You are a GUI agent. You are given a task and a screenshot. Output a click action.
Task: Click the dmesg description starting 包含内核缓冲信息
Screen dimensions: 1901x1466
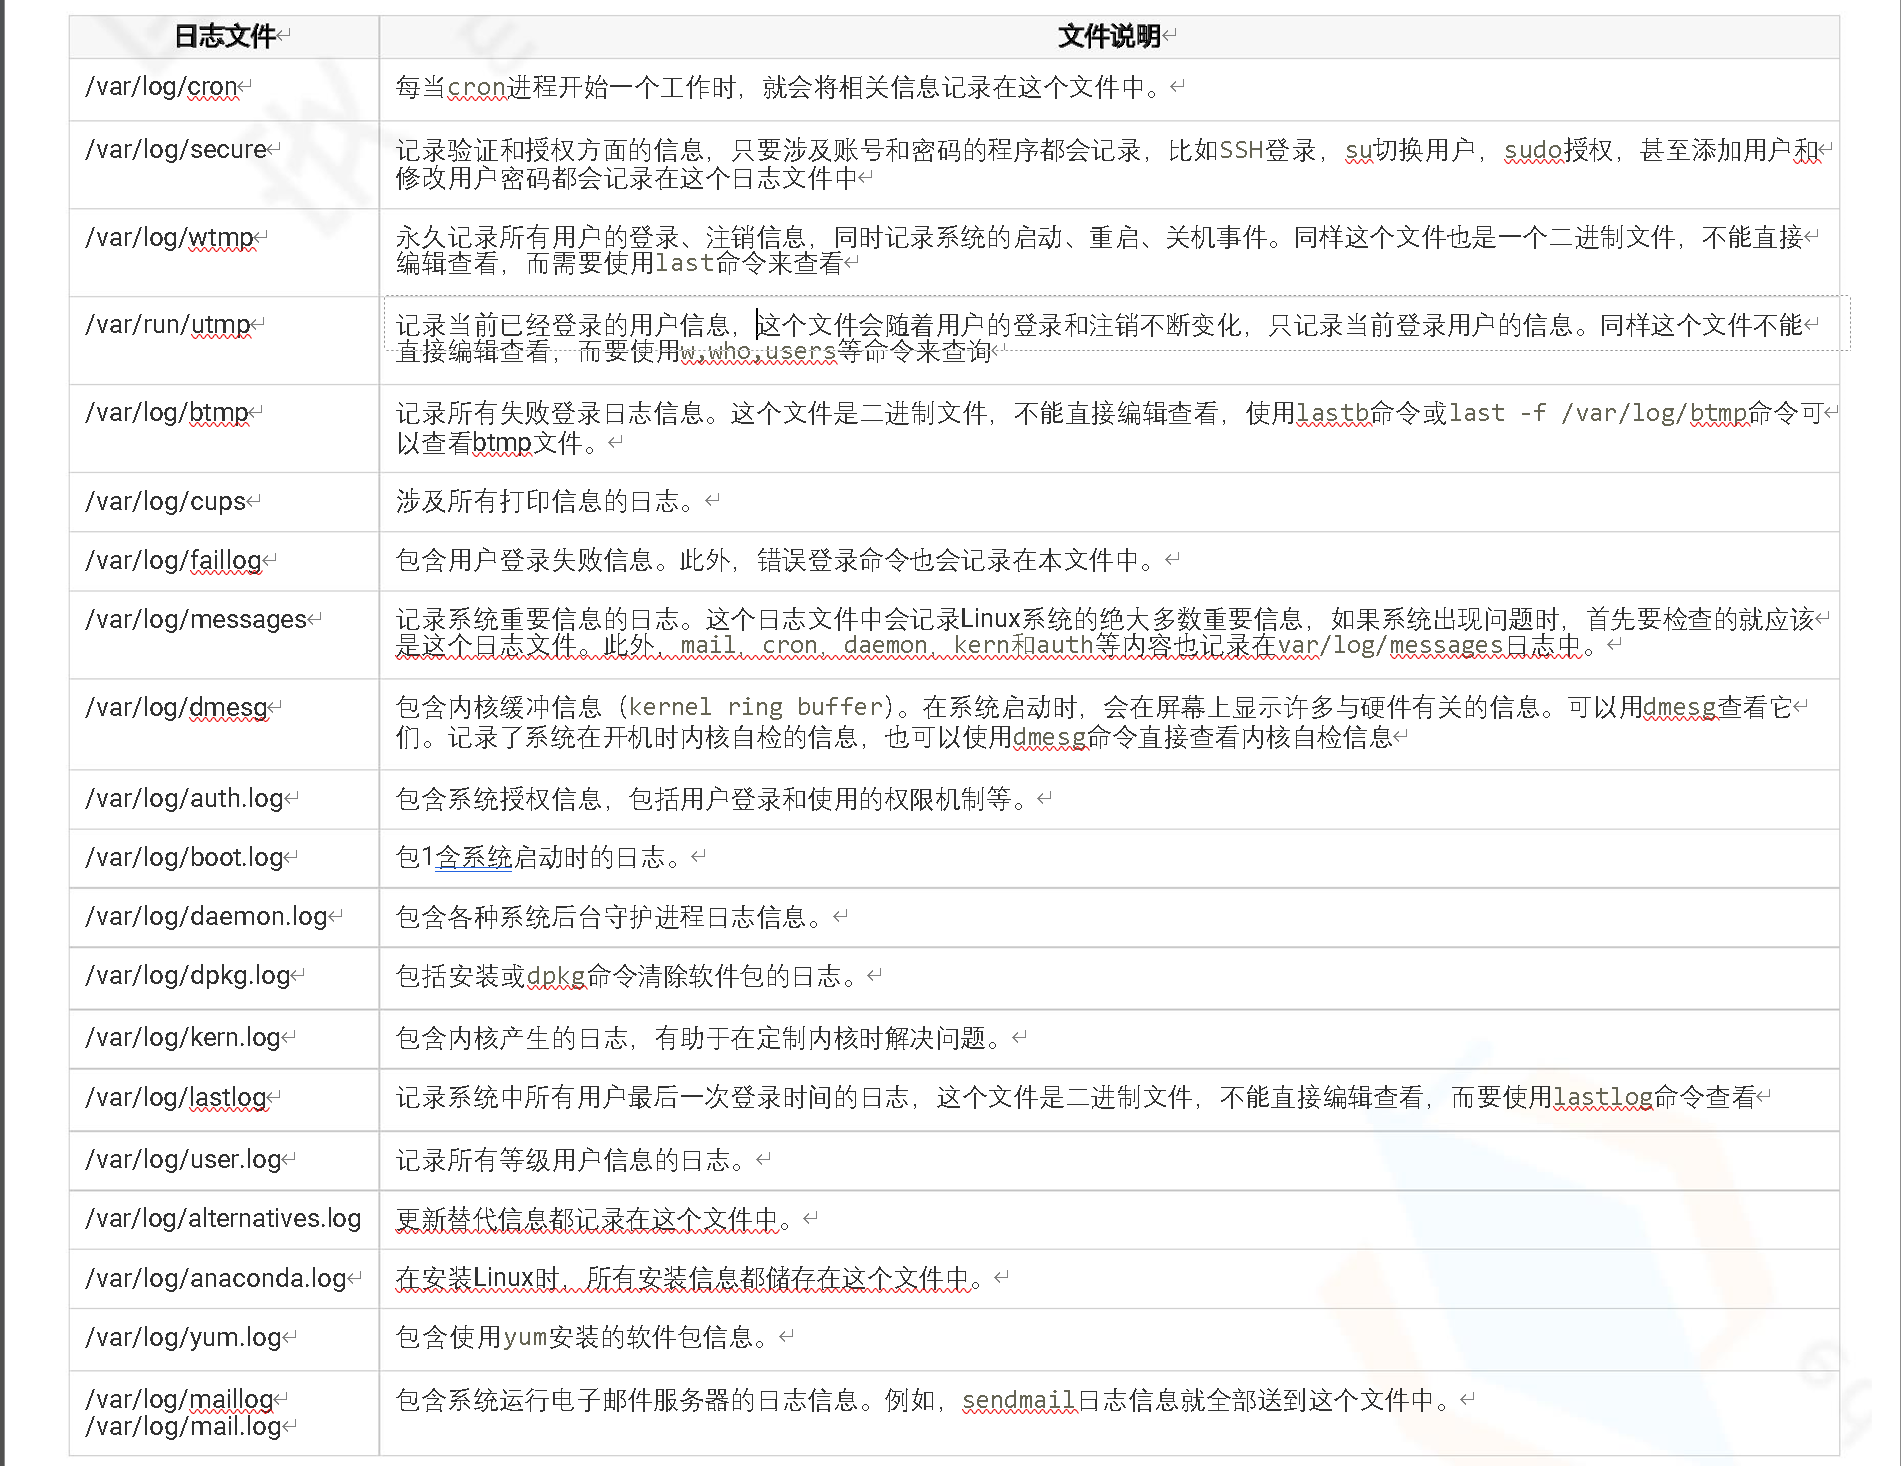pyautogui.click(x=1094, y=722)
